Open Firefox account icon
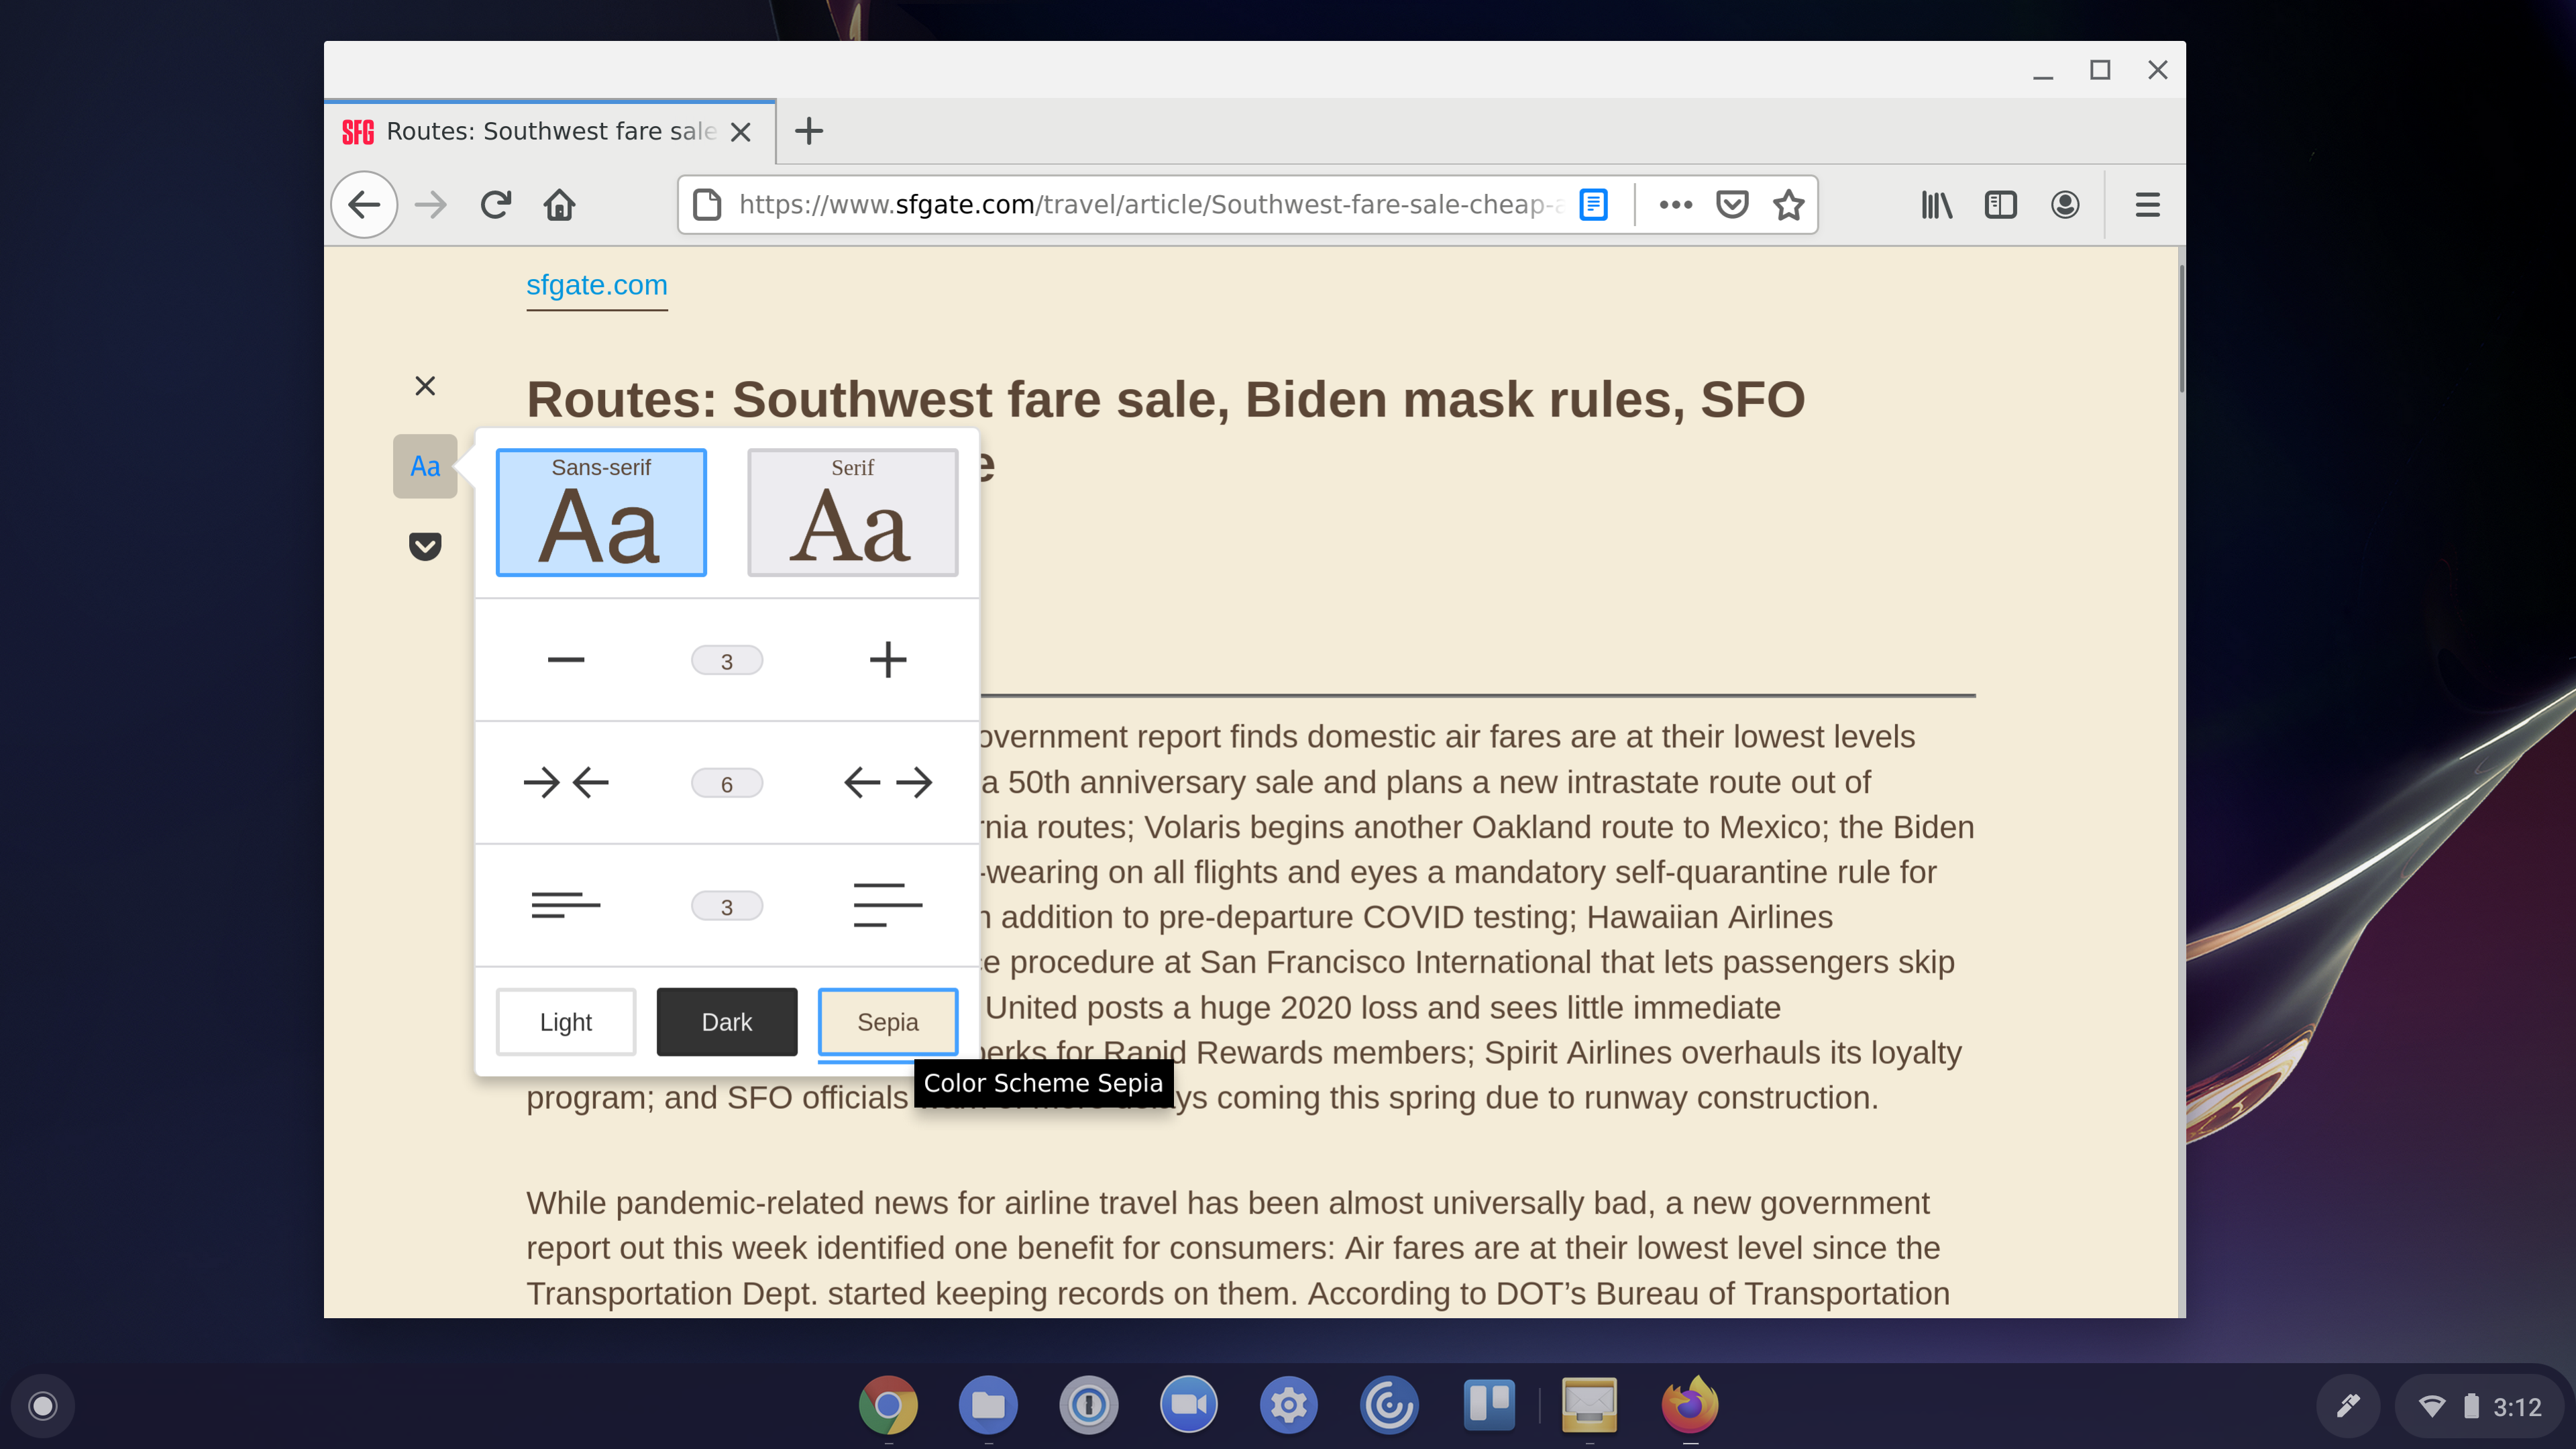This screenshot has height=1449, width=2576. pos(2065,205)
